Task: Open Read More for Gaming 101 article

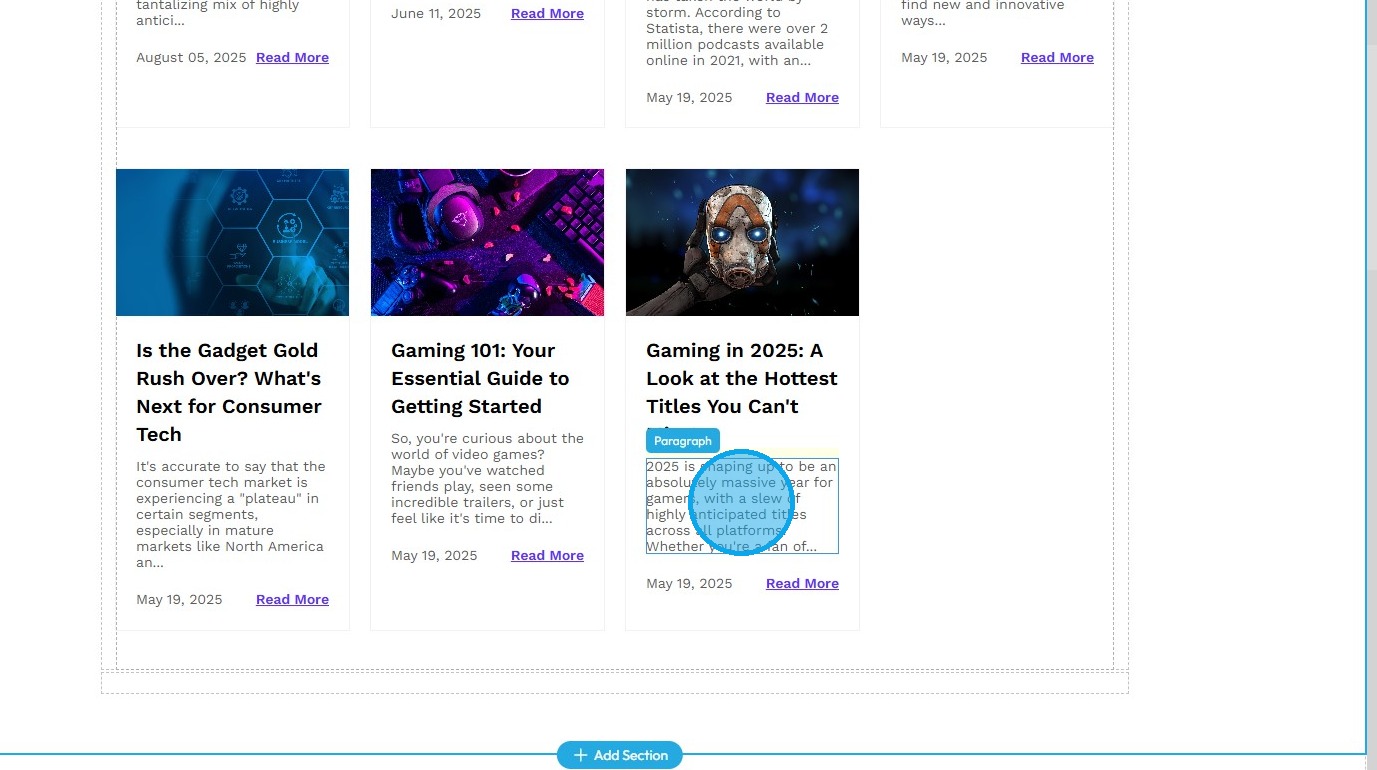Action: coord(547,556)
